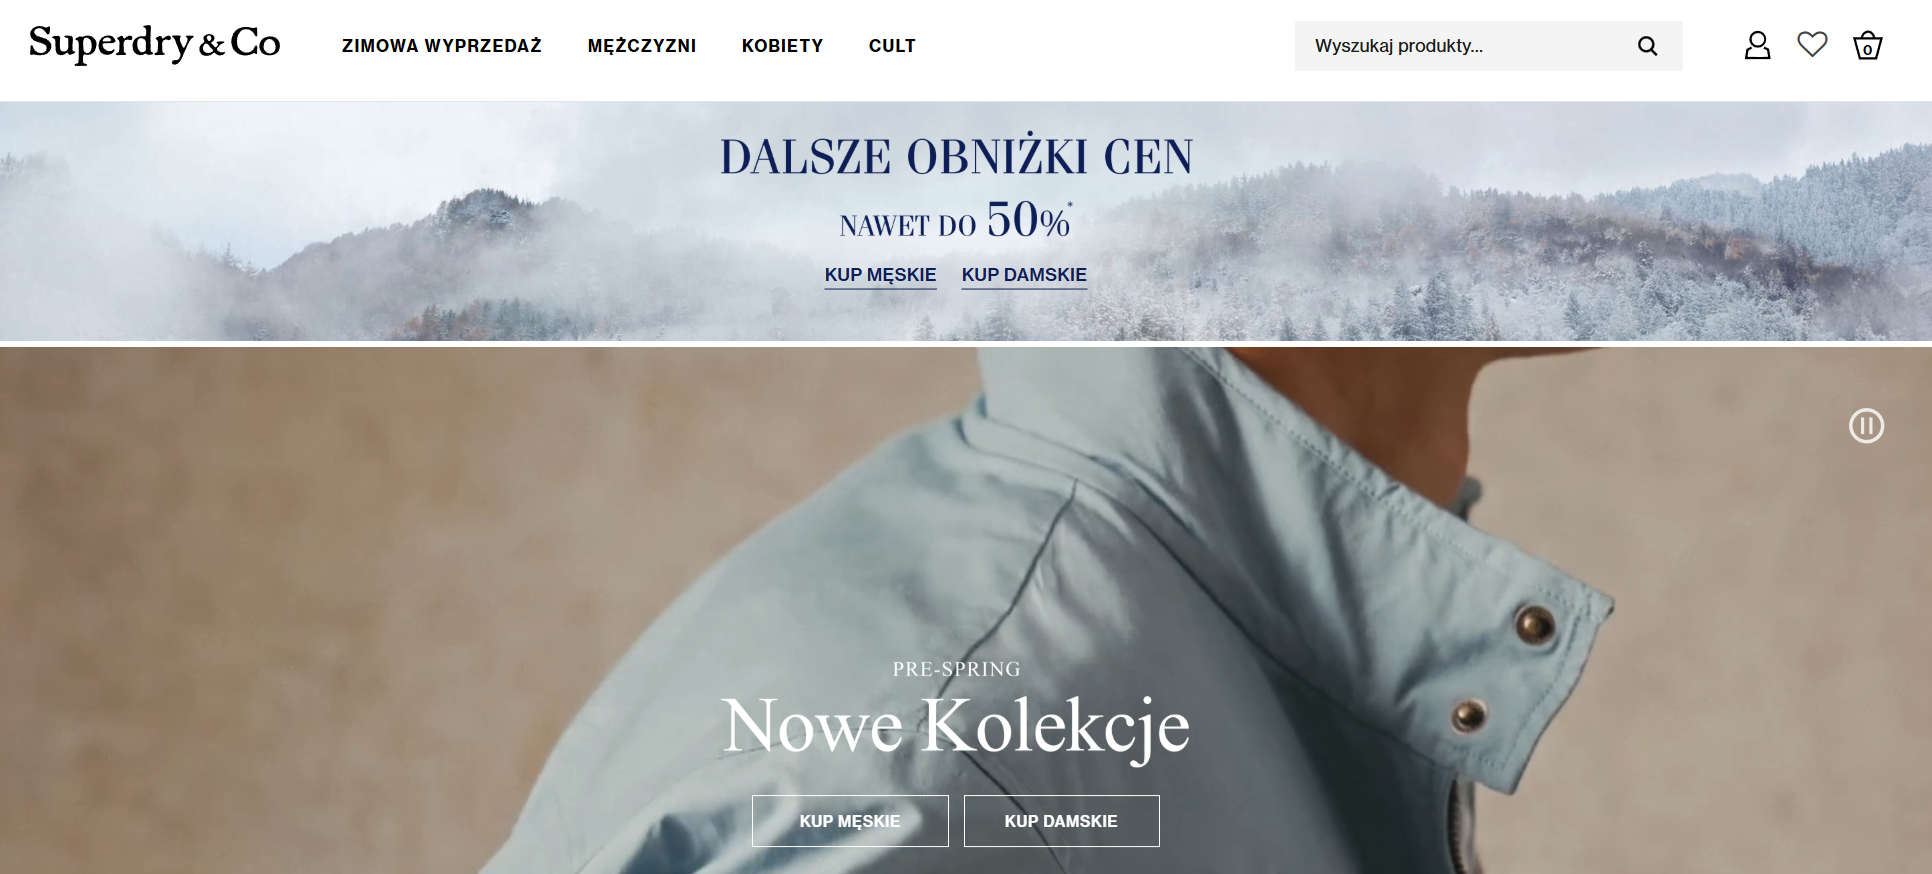Click the DALSZE OBNIŻKI CEN banner heading
This screenshot has width=1932, height=874.
pyautogui.click(x=957, y=157)
